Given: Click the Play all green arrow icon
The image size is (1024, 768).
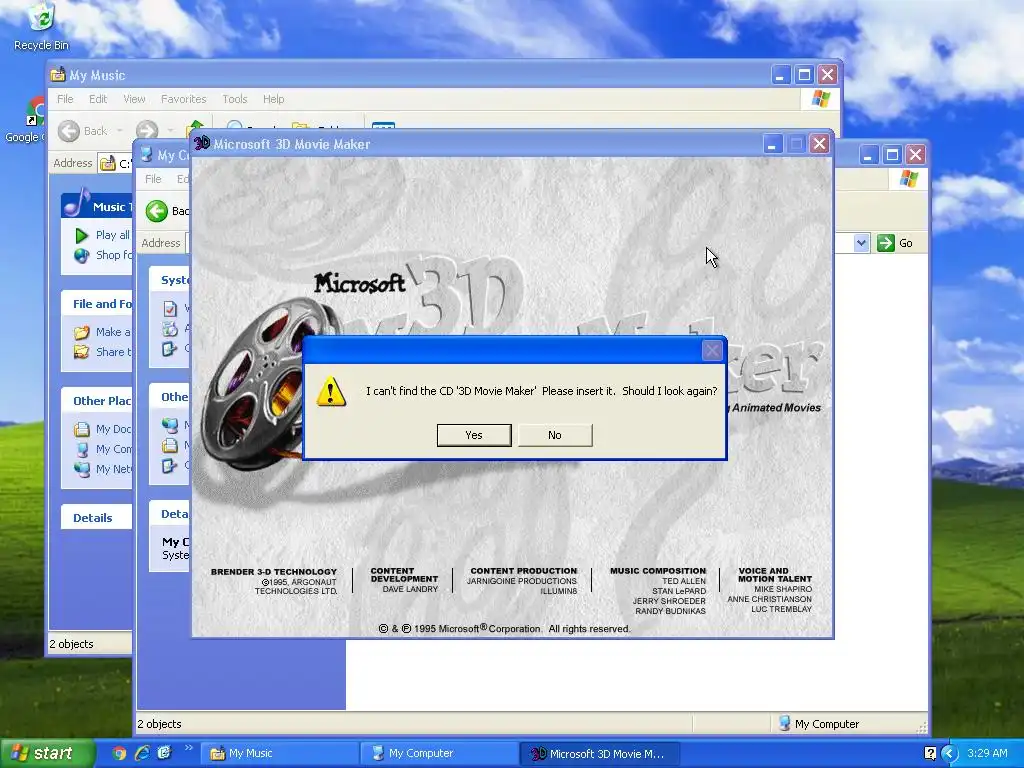Looking at the screenshot, I should point(82,235).
